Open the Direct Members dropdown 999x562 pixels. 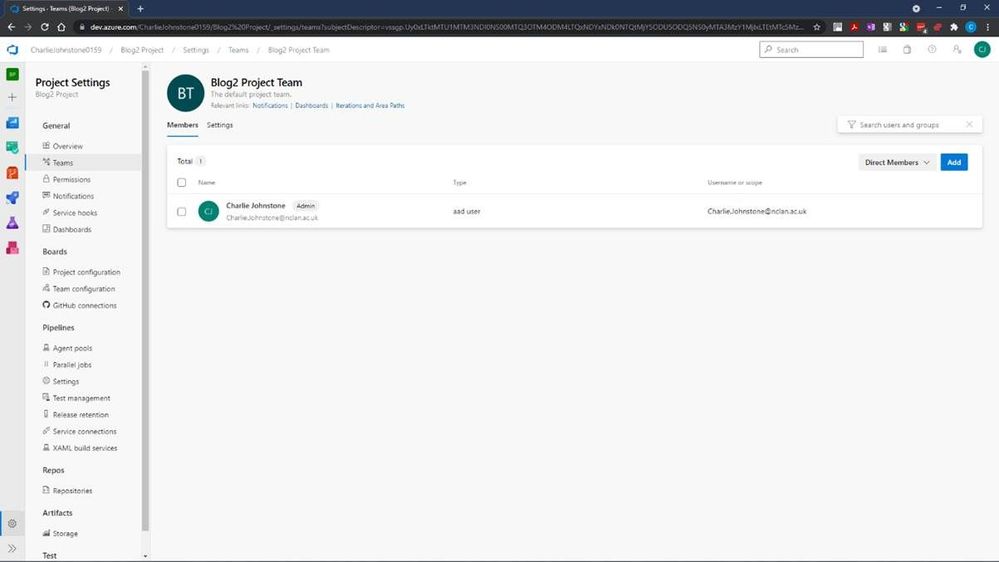click(x=897, y=162)
